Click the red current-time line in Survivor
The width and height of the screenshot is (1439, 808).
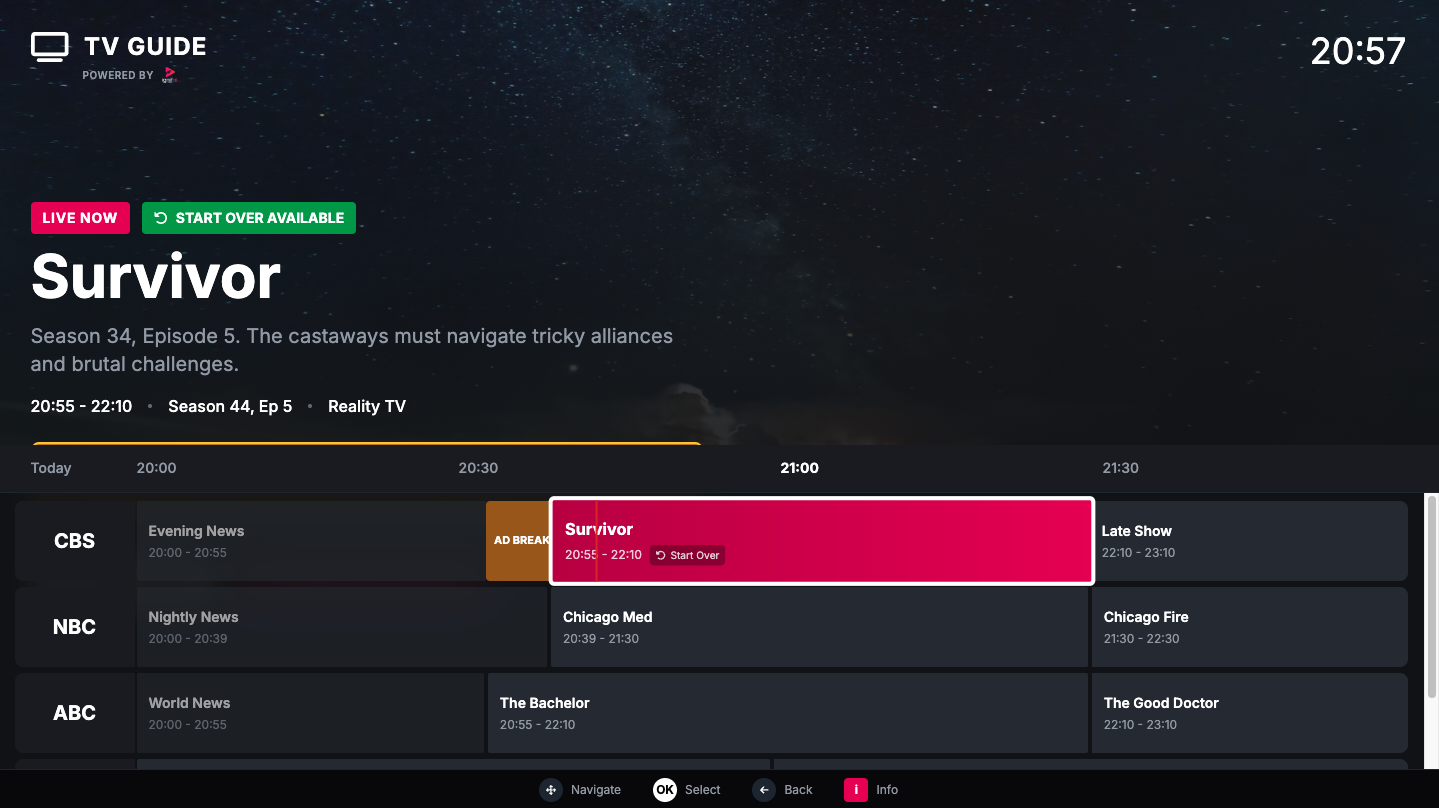(596, 541)
